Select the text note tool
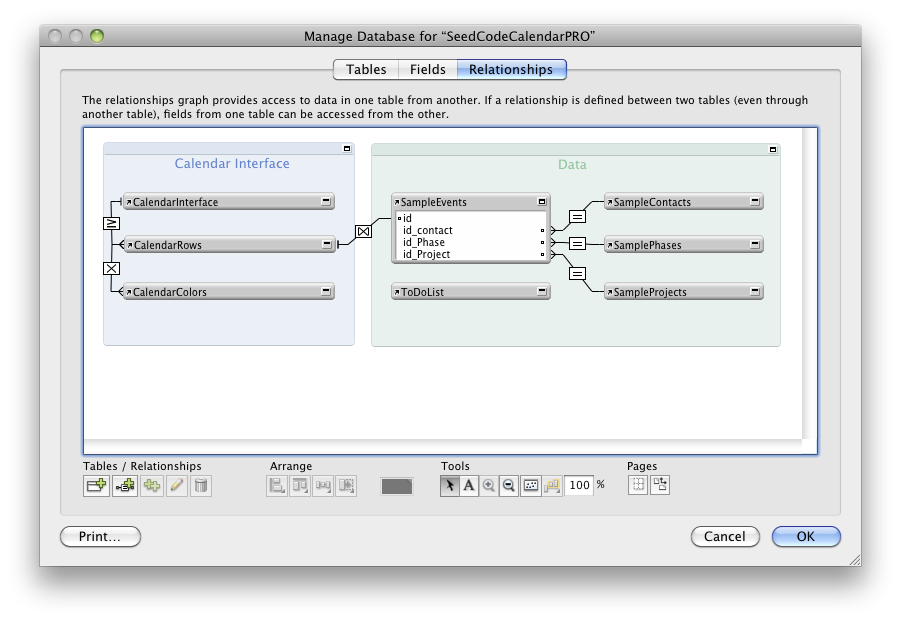 [469, 485]
